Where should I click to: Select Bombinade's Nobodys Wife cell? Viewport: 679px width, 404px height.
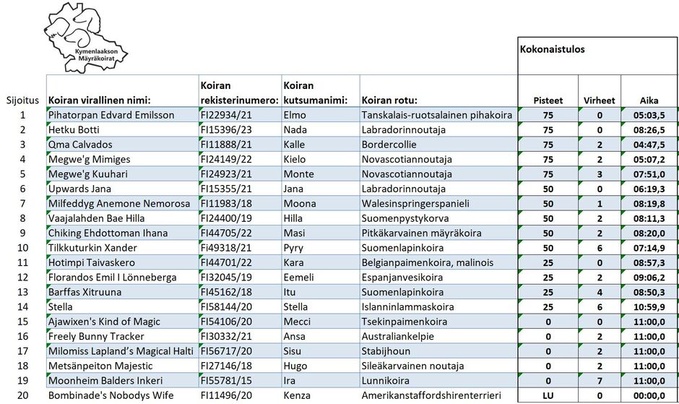(109, 396)
